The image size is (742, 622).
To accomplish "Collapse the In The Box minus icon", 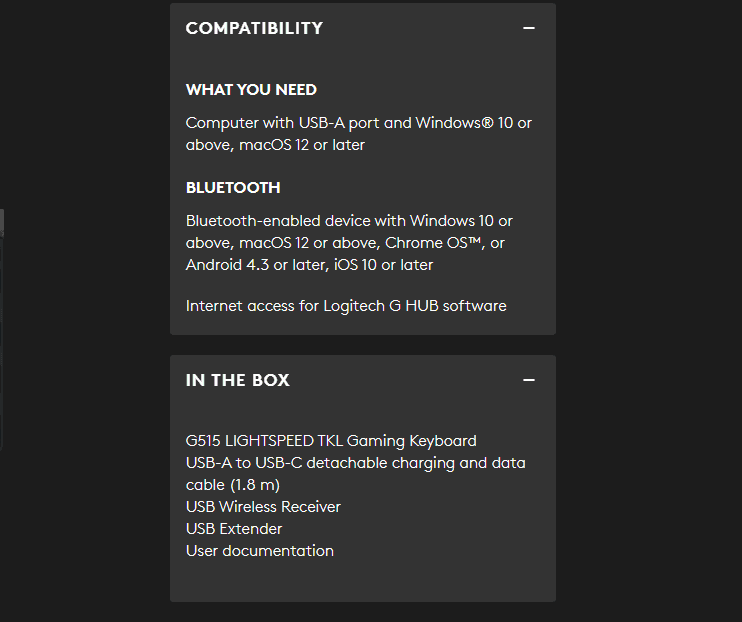I will click(x=529, y=380).
